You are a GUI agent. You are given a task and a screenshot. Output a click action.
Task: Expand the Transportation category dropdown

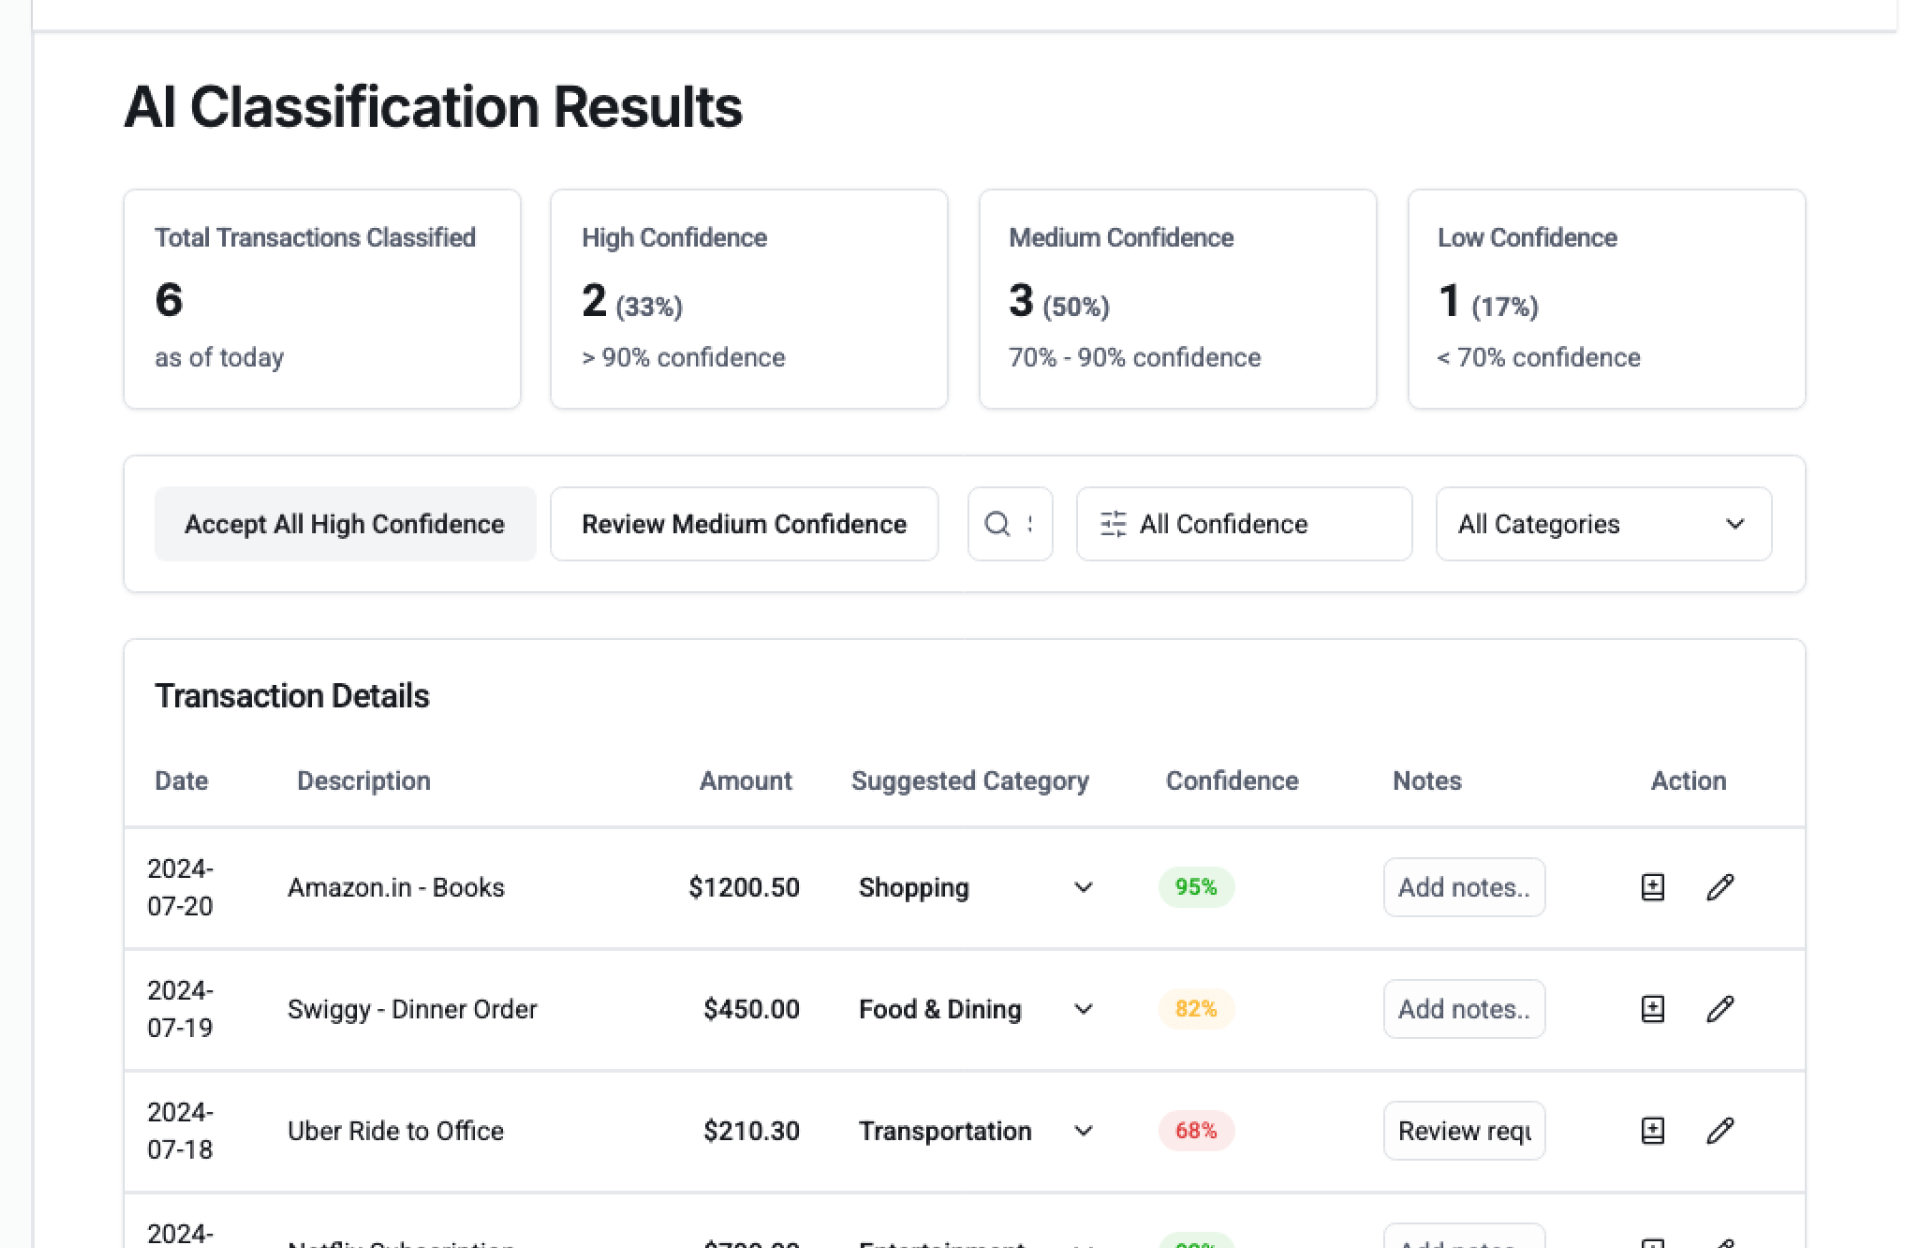tap(1083, 1131)
